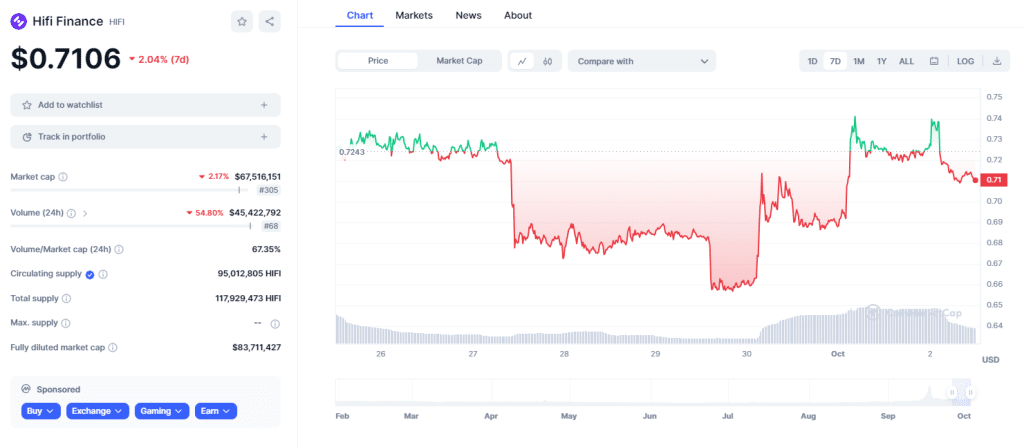Select the Price chart toggle
Viewport: 1024px width, 447px height.
click(x=377, y=61)
